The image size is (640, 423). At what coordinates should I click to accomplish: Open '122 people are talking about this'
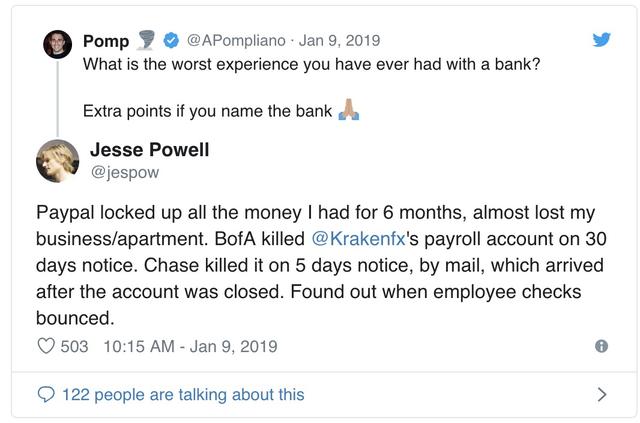click(183, 395)
